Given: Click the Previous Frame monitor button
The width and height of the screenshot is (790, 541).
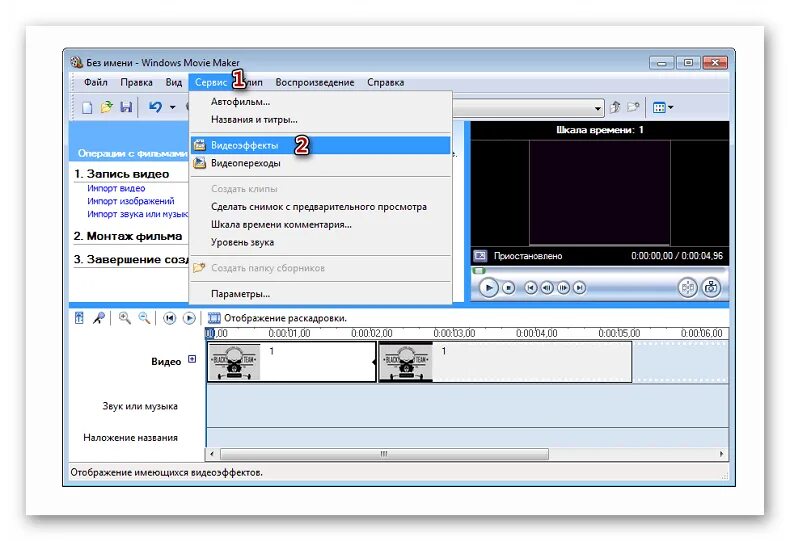Looking at the screenshot, I should (x=547, y=288).
